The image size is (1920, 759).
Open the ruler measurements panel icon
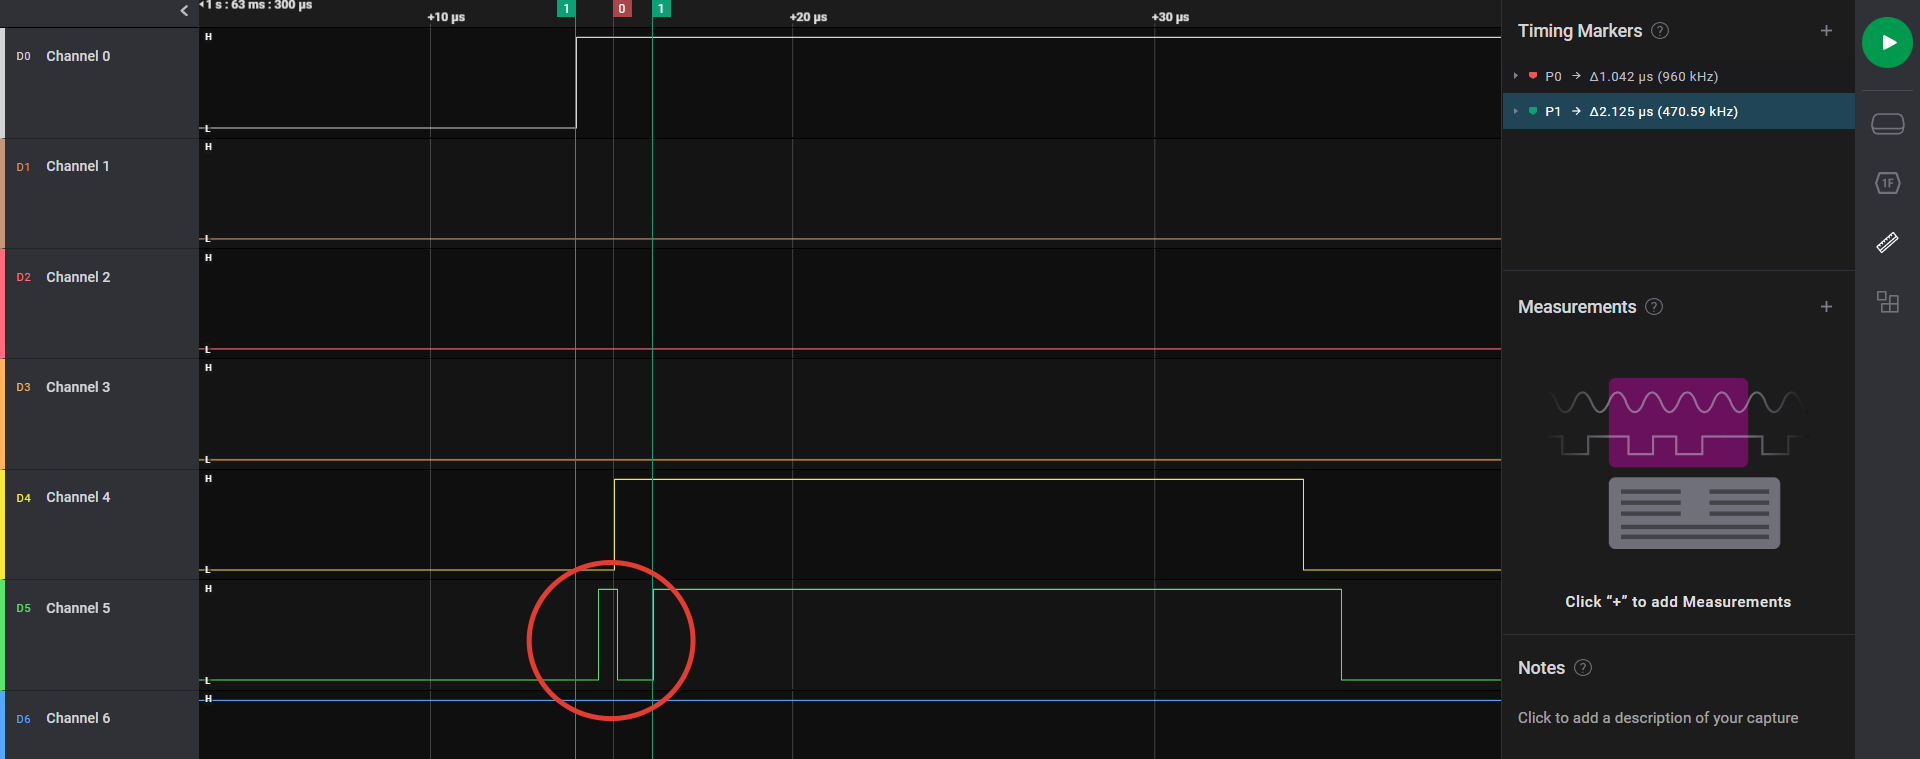coord(1887,243)
